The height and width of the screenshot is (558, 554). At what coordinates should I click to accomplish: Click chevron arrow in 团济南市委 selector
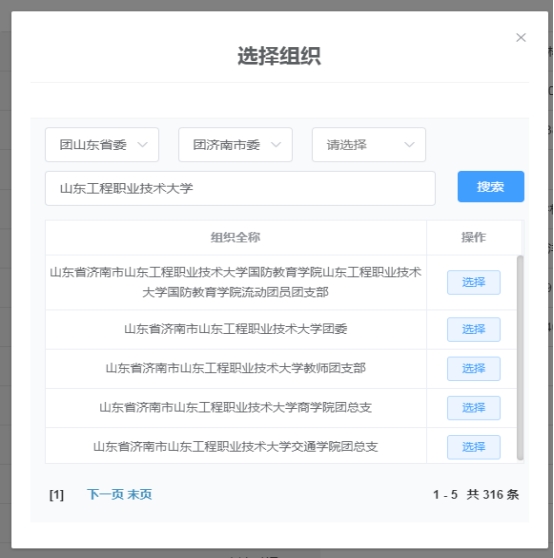tap(276, 144)
